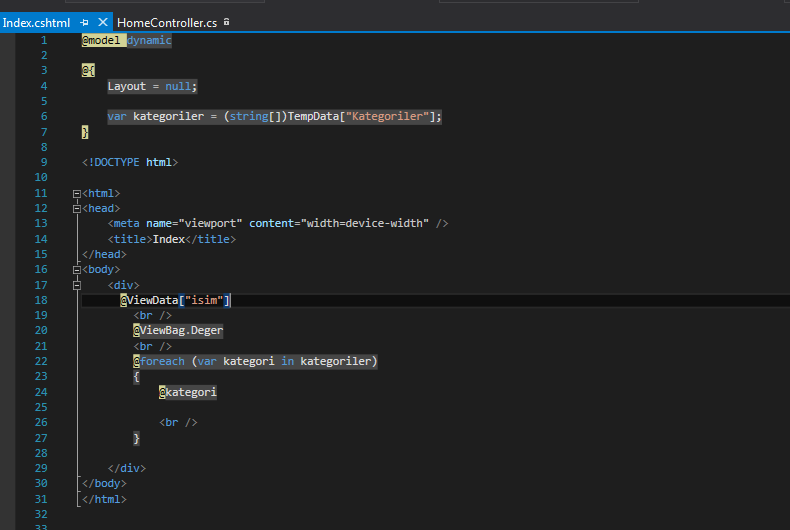
Task: Click the <br /> tag on line 19
Action: [x=152, y=315]
